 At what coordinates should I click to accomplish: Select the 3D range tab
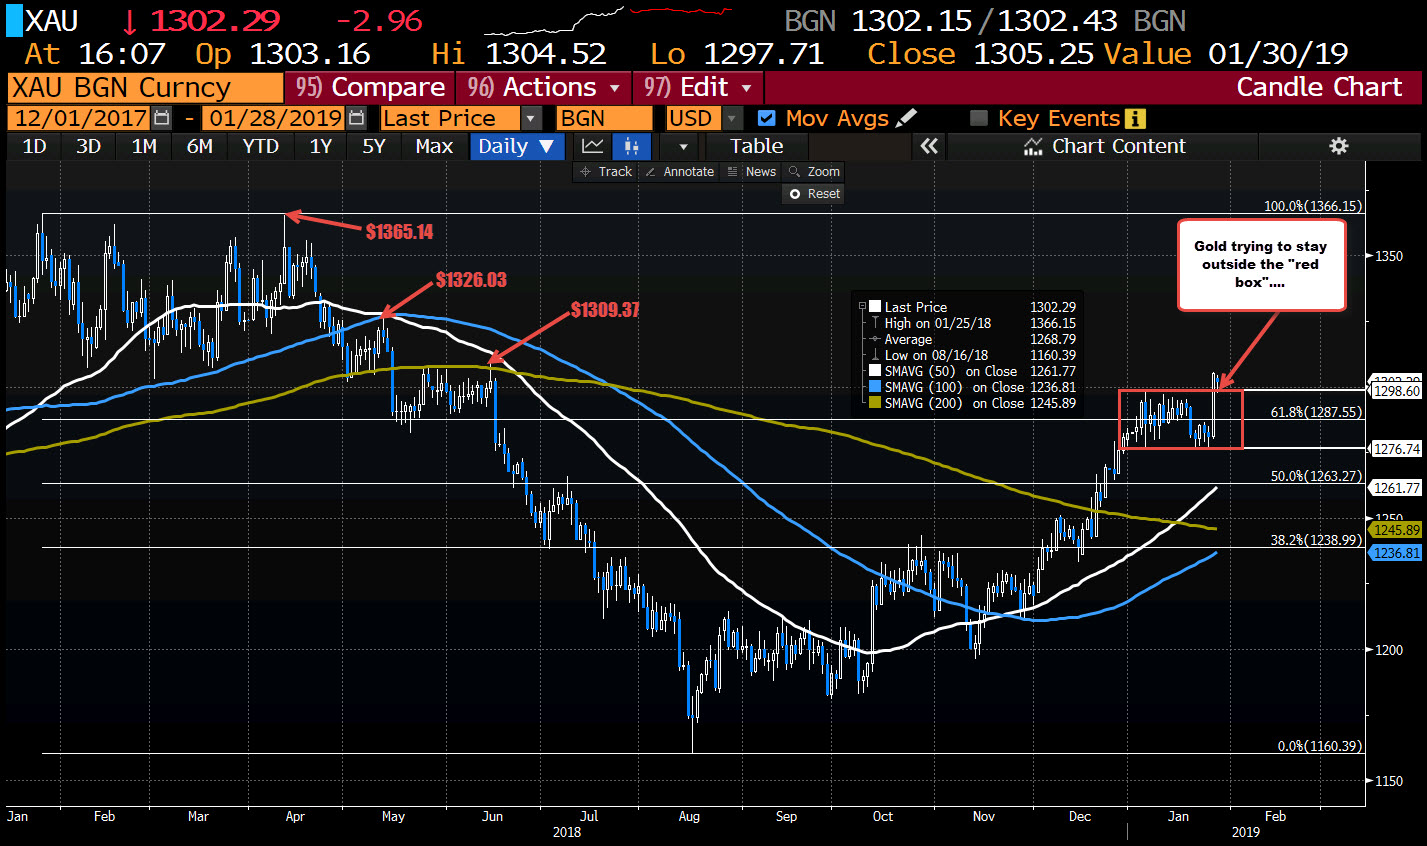[89, 146]
